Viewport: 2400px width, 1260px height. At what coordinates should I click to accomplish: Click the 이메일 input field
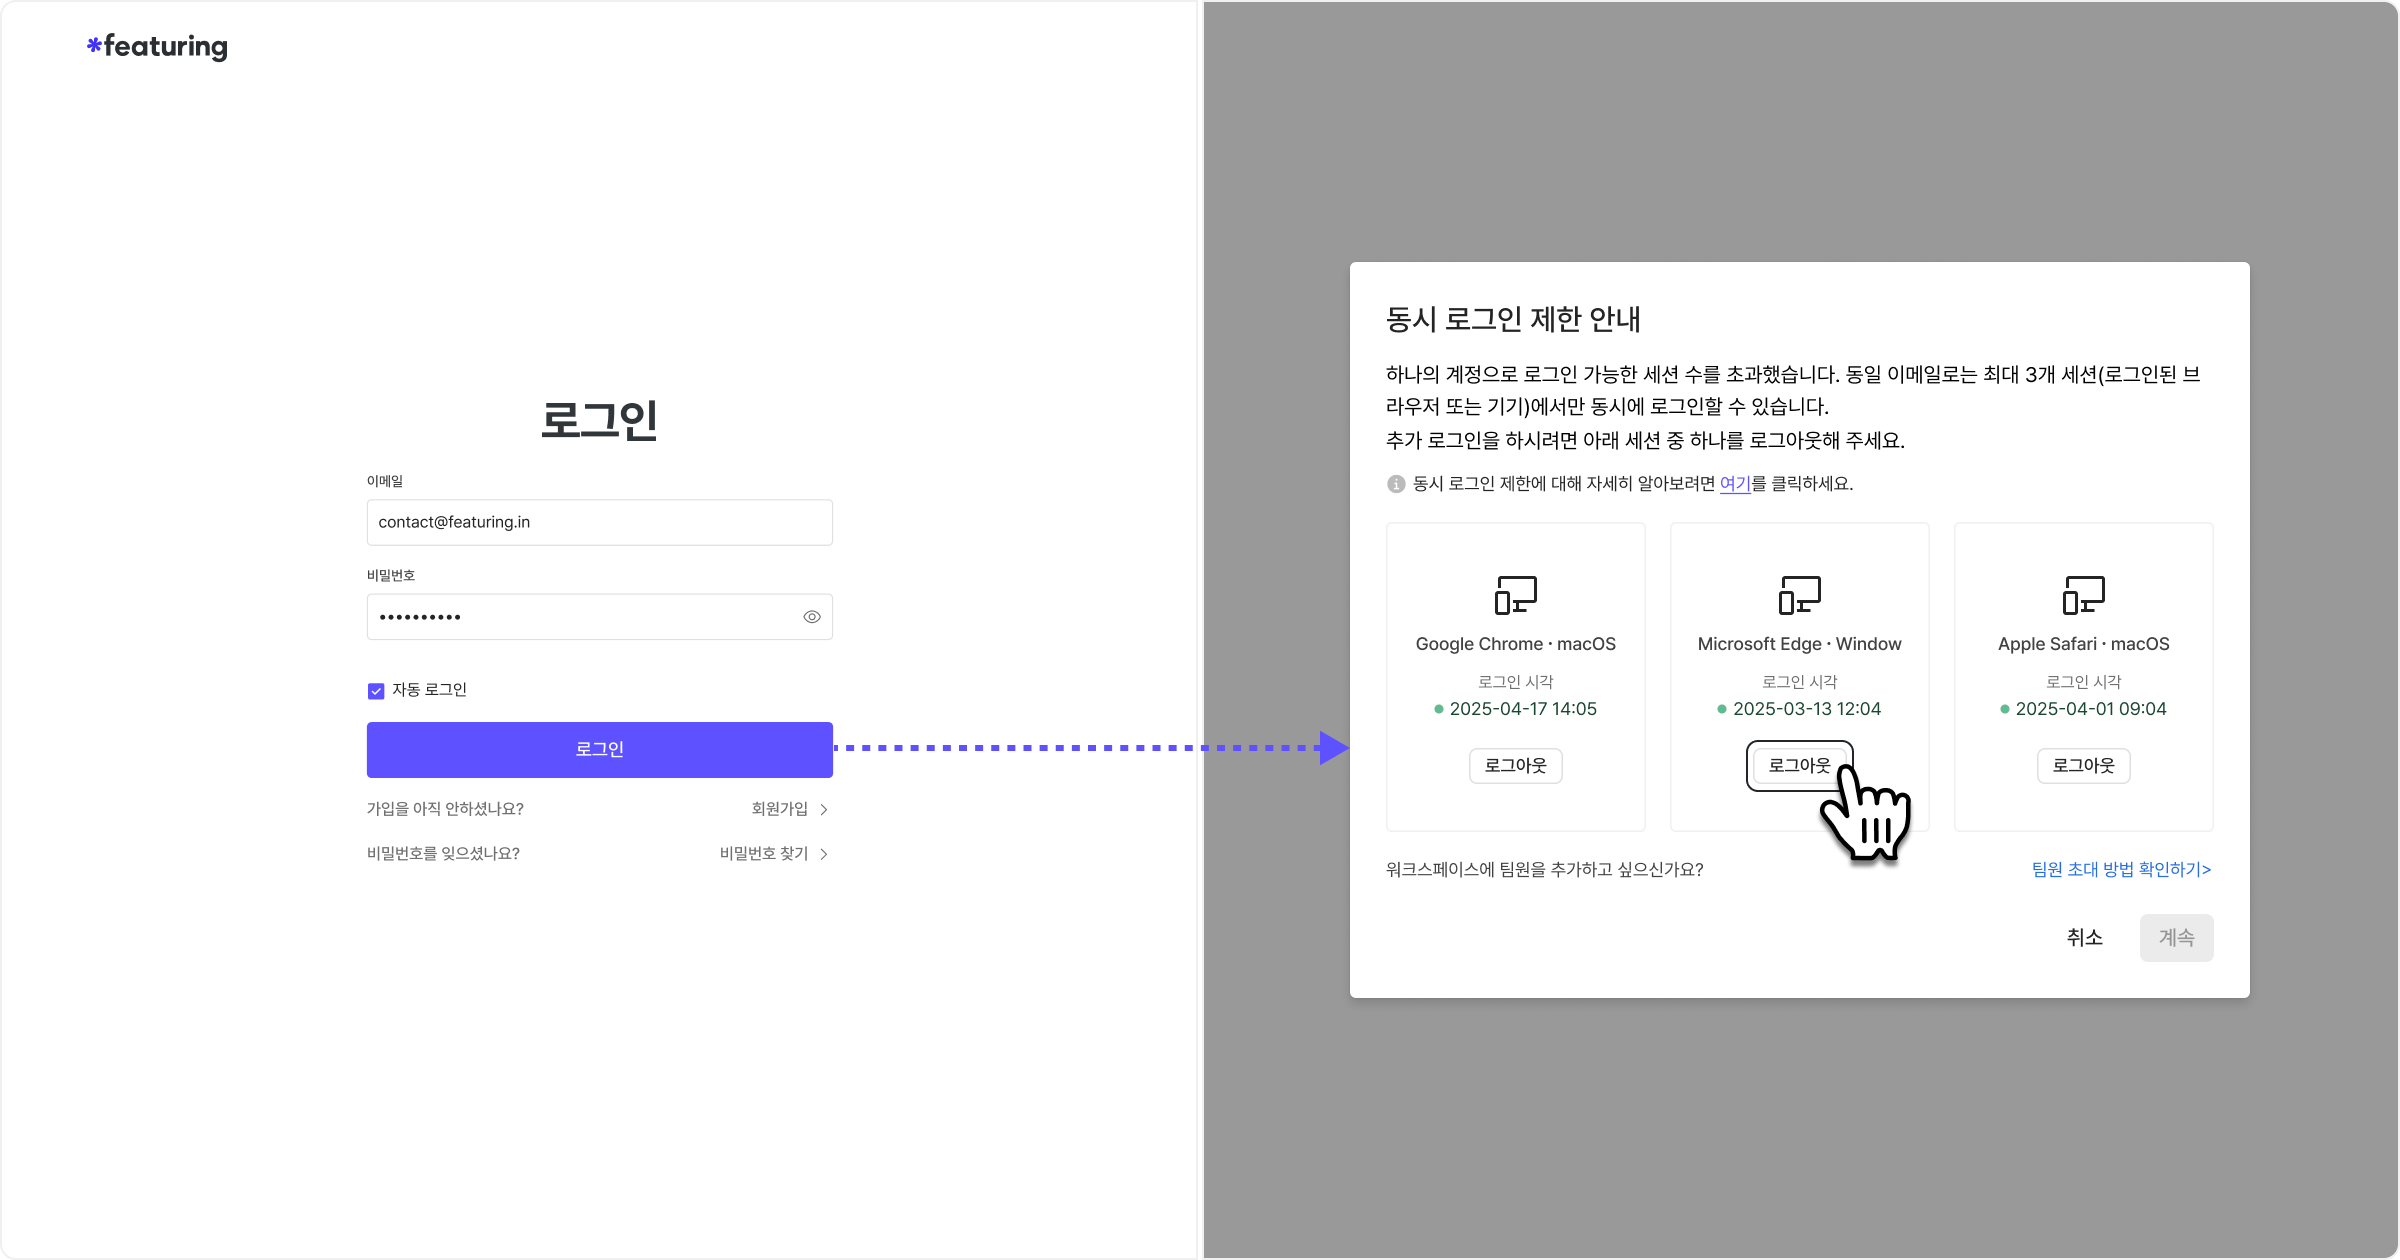599,522
